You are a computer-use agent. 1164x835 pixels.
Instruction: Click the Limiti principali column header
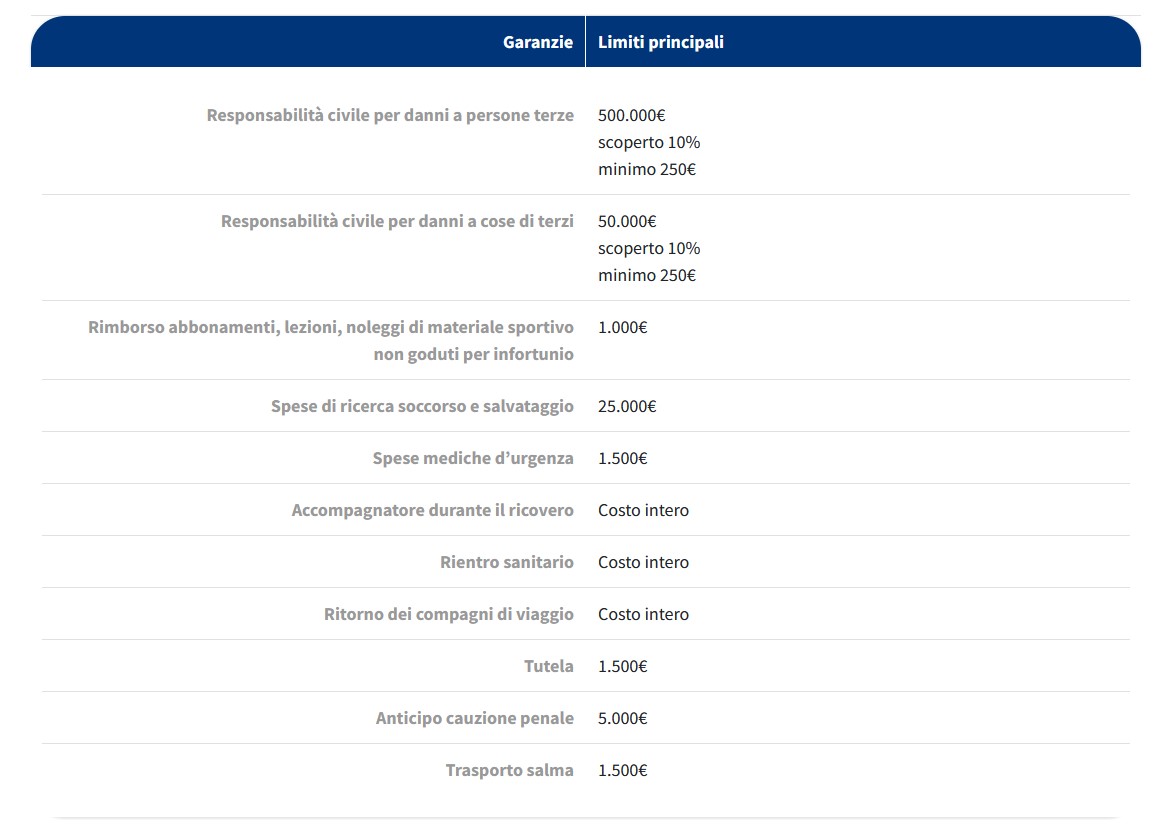(661, 42)
